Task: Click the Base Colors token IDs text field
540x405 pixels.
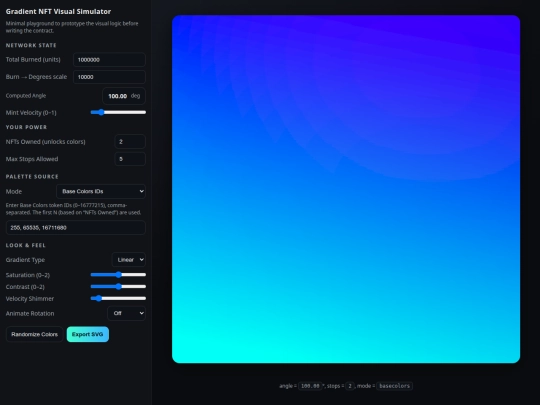Action: point(75,228)
